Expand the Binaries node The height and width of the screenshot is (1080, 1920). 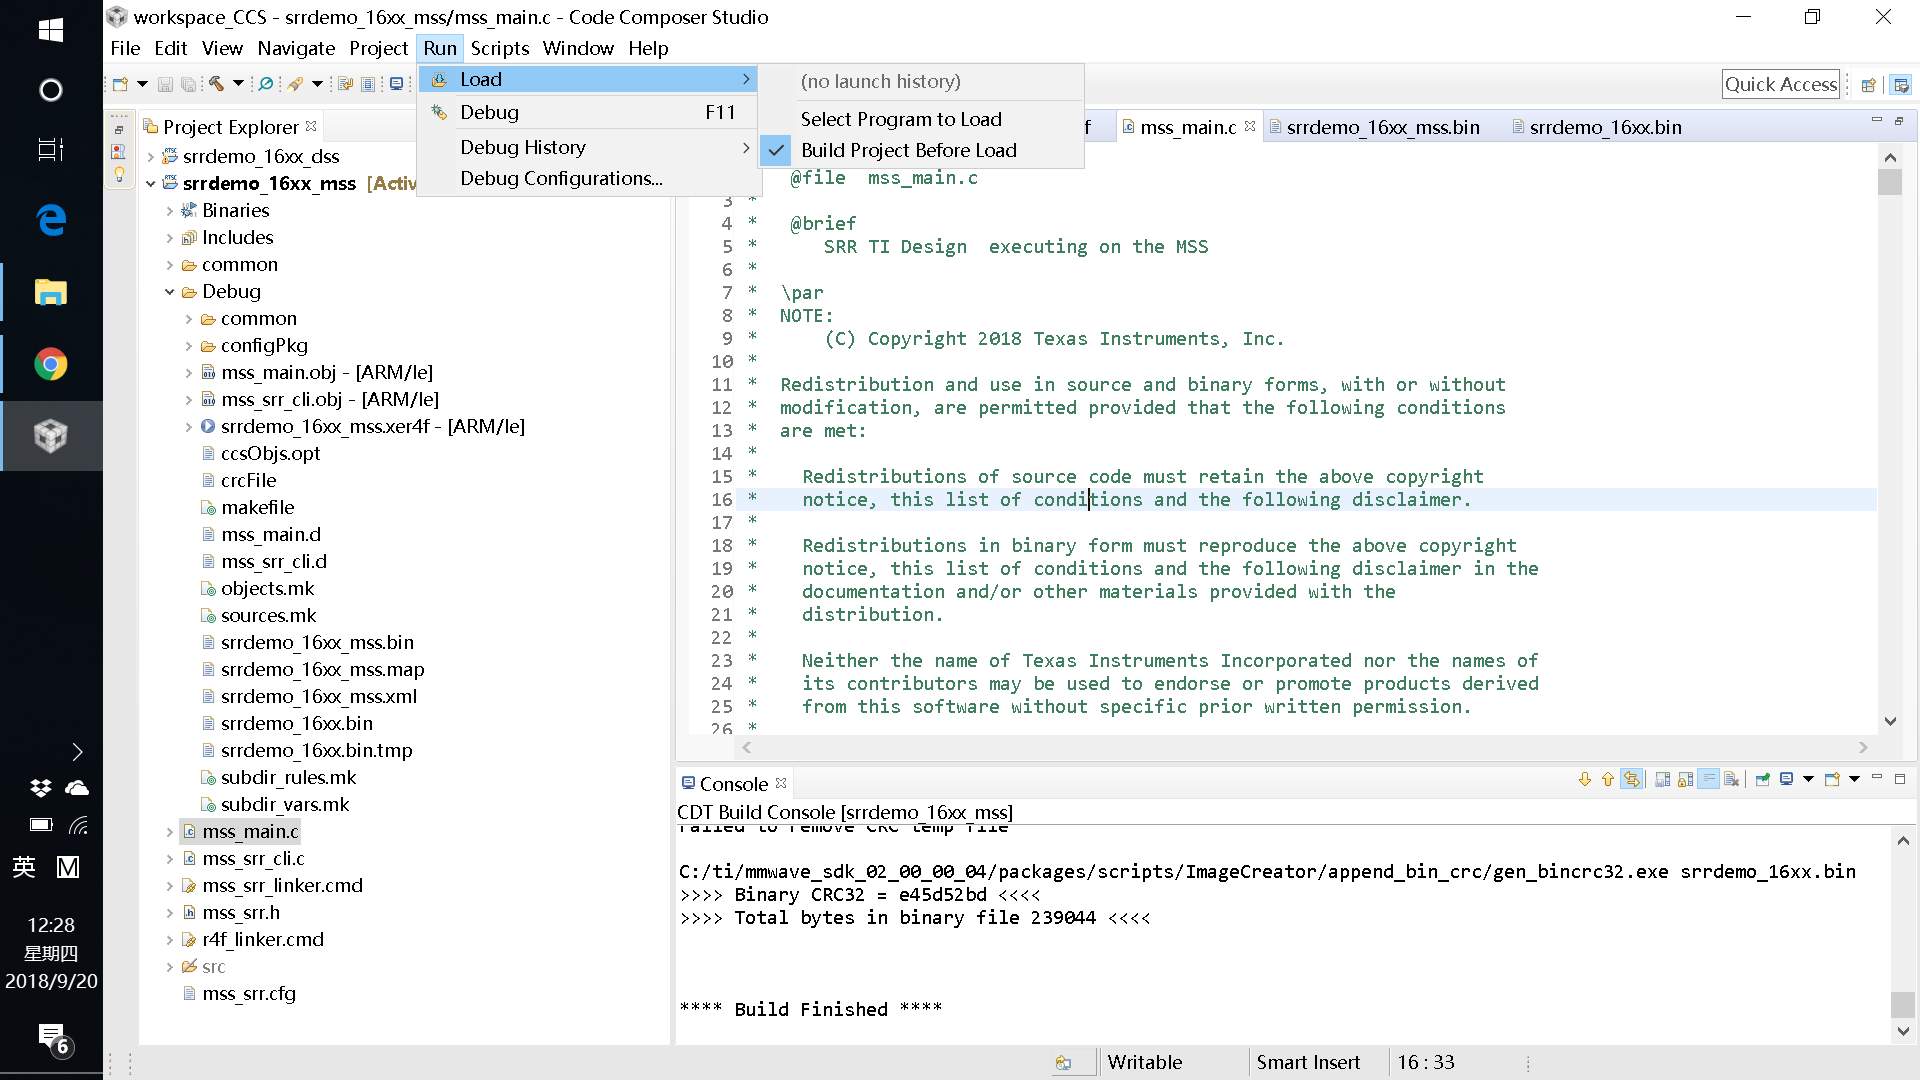pos(170,211)
